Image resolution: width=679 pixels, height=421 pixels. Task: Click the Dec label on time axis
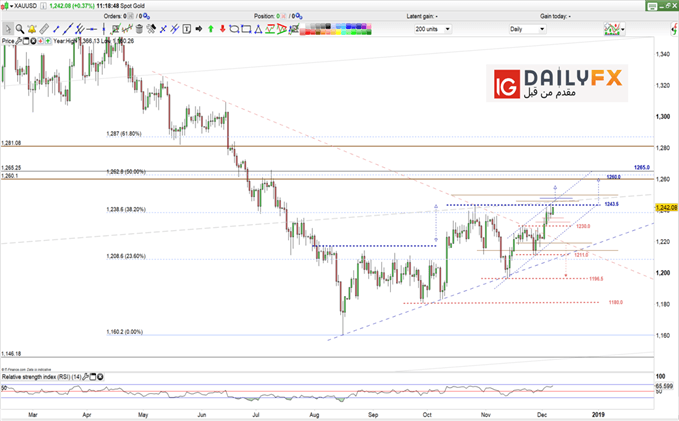coord(542,415)
